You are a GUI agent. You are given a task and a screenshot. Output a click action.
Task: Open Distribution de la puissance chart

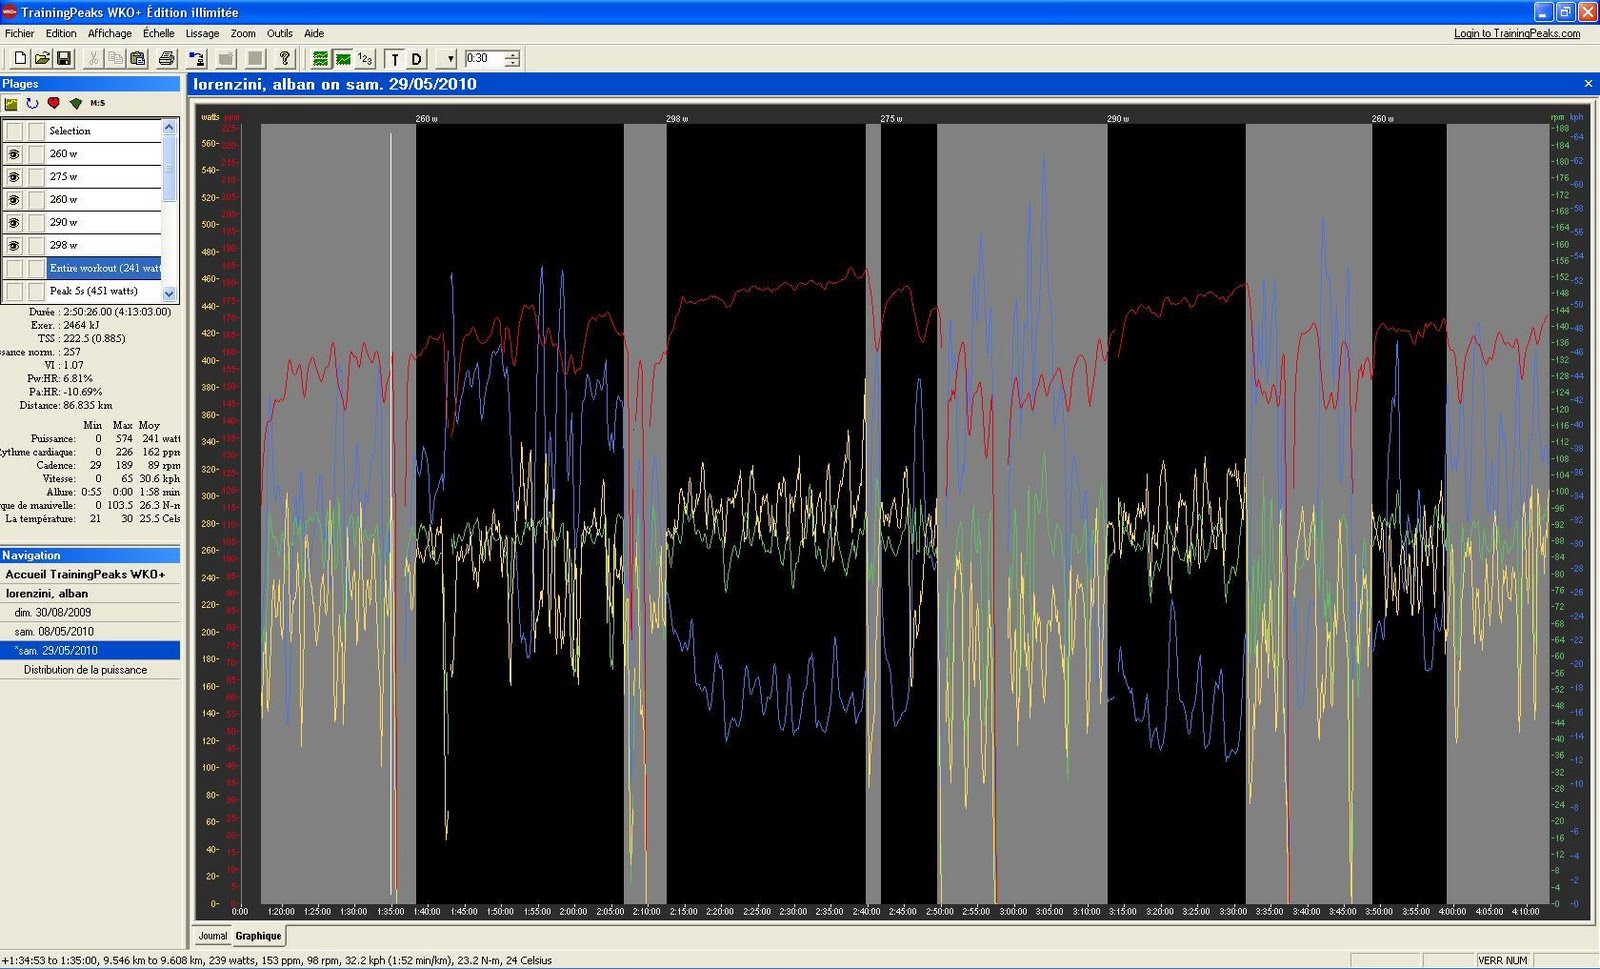(x=85, y=670)
